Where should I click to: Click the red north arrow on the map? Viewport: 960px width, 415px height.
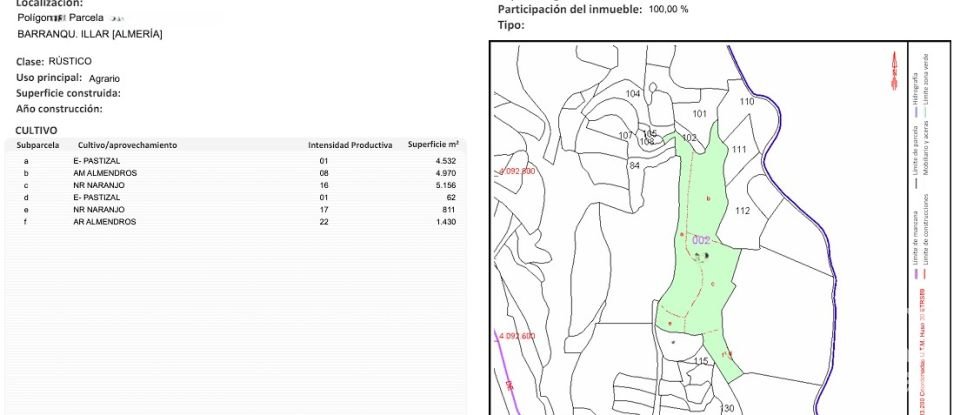click(894, 72)
